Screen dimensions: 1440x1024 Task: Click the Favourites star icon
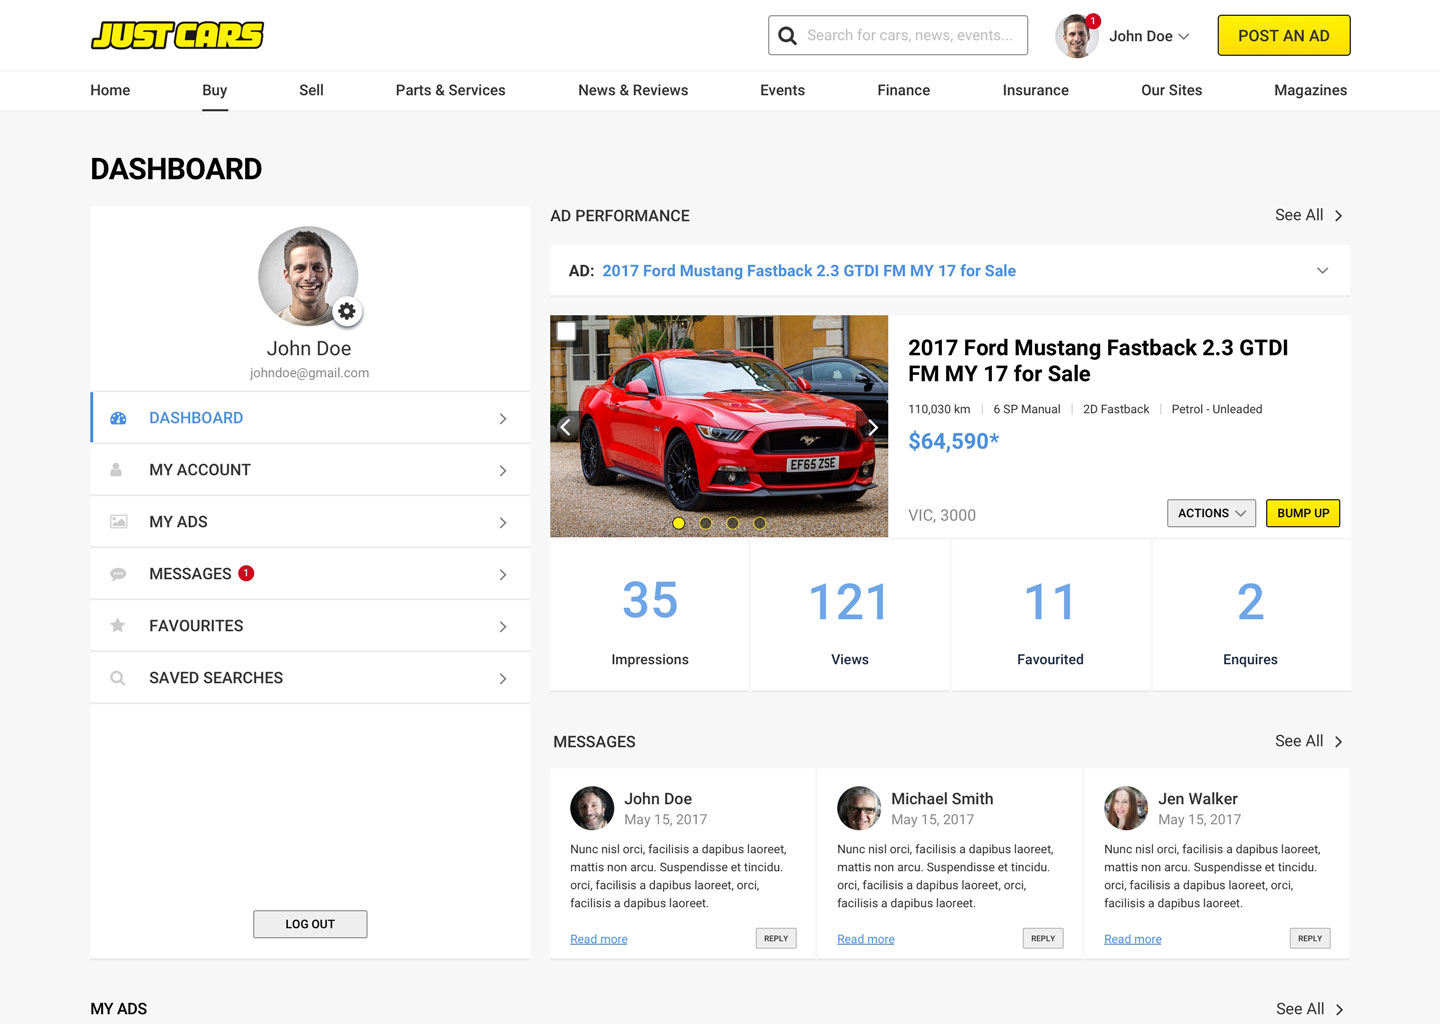coord(117,625)
